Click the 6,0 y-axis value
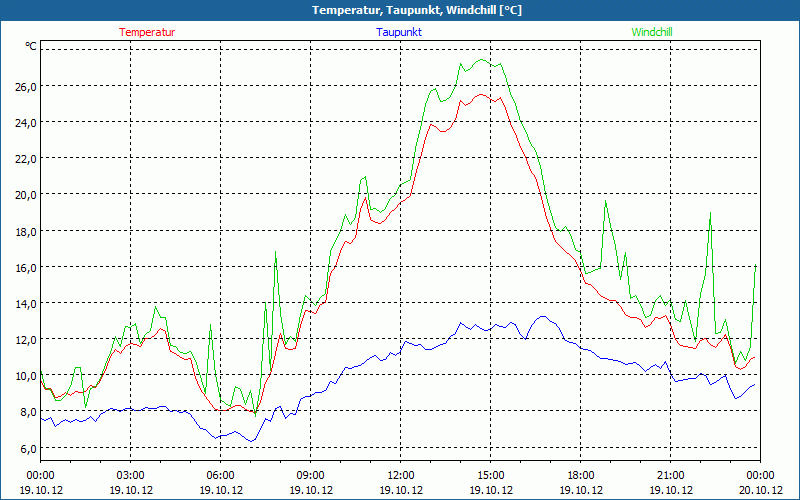The width and height of the screenshot is (800, 500). 28,448
